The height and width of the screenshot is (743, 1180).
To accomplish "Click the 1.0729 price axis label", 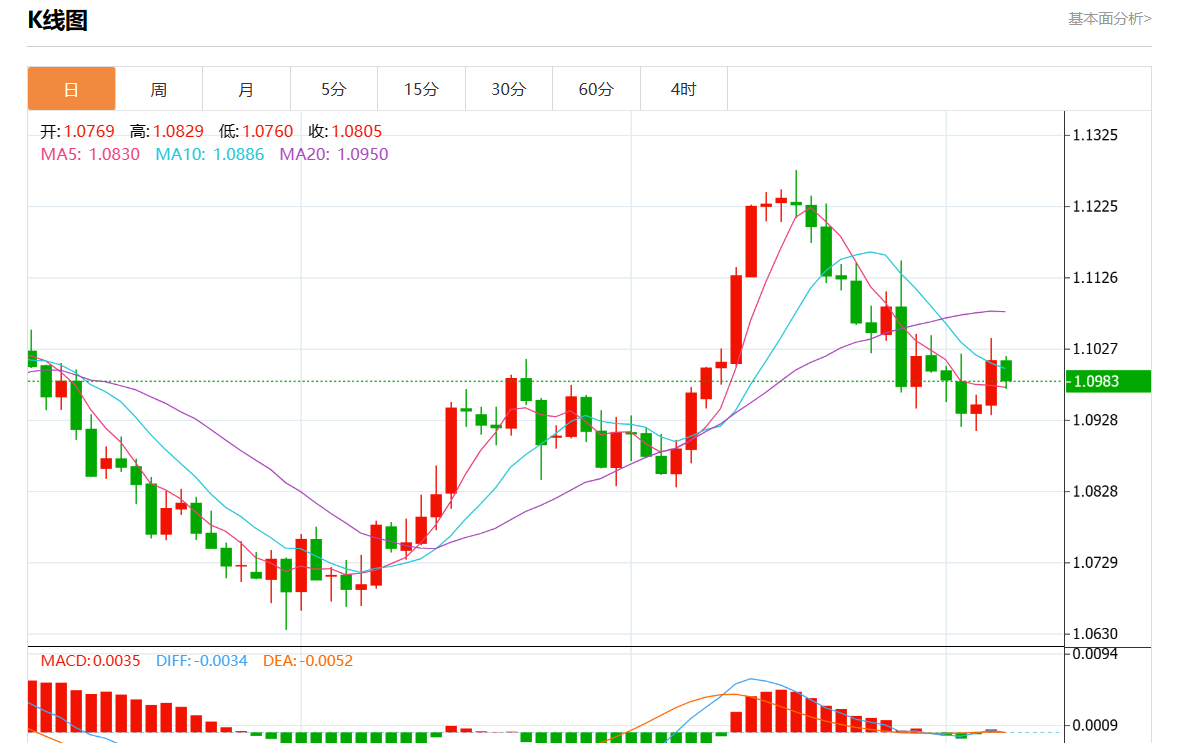I will pos(1095,562).
